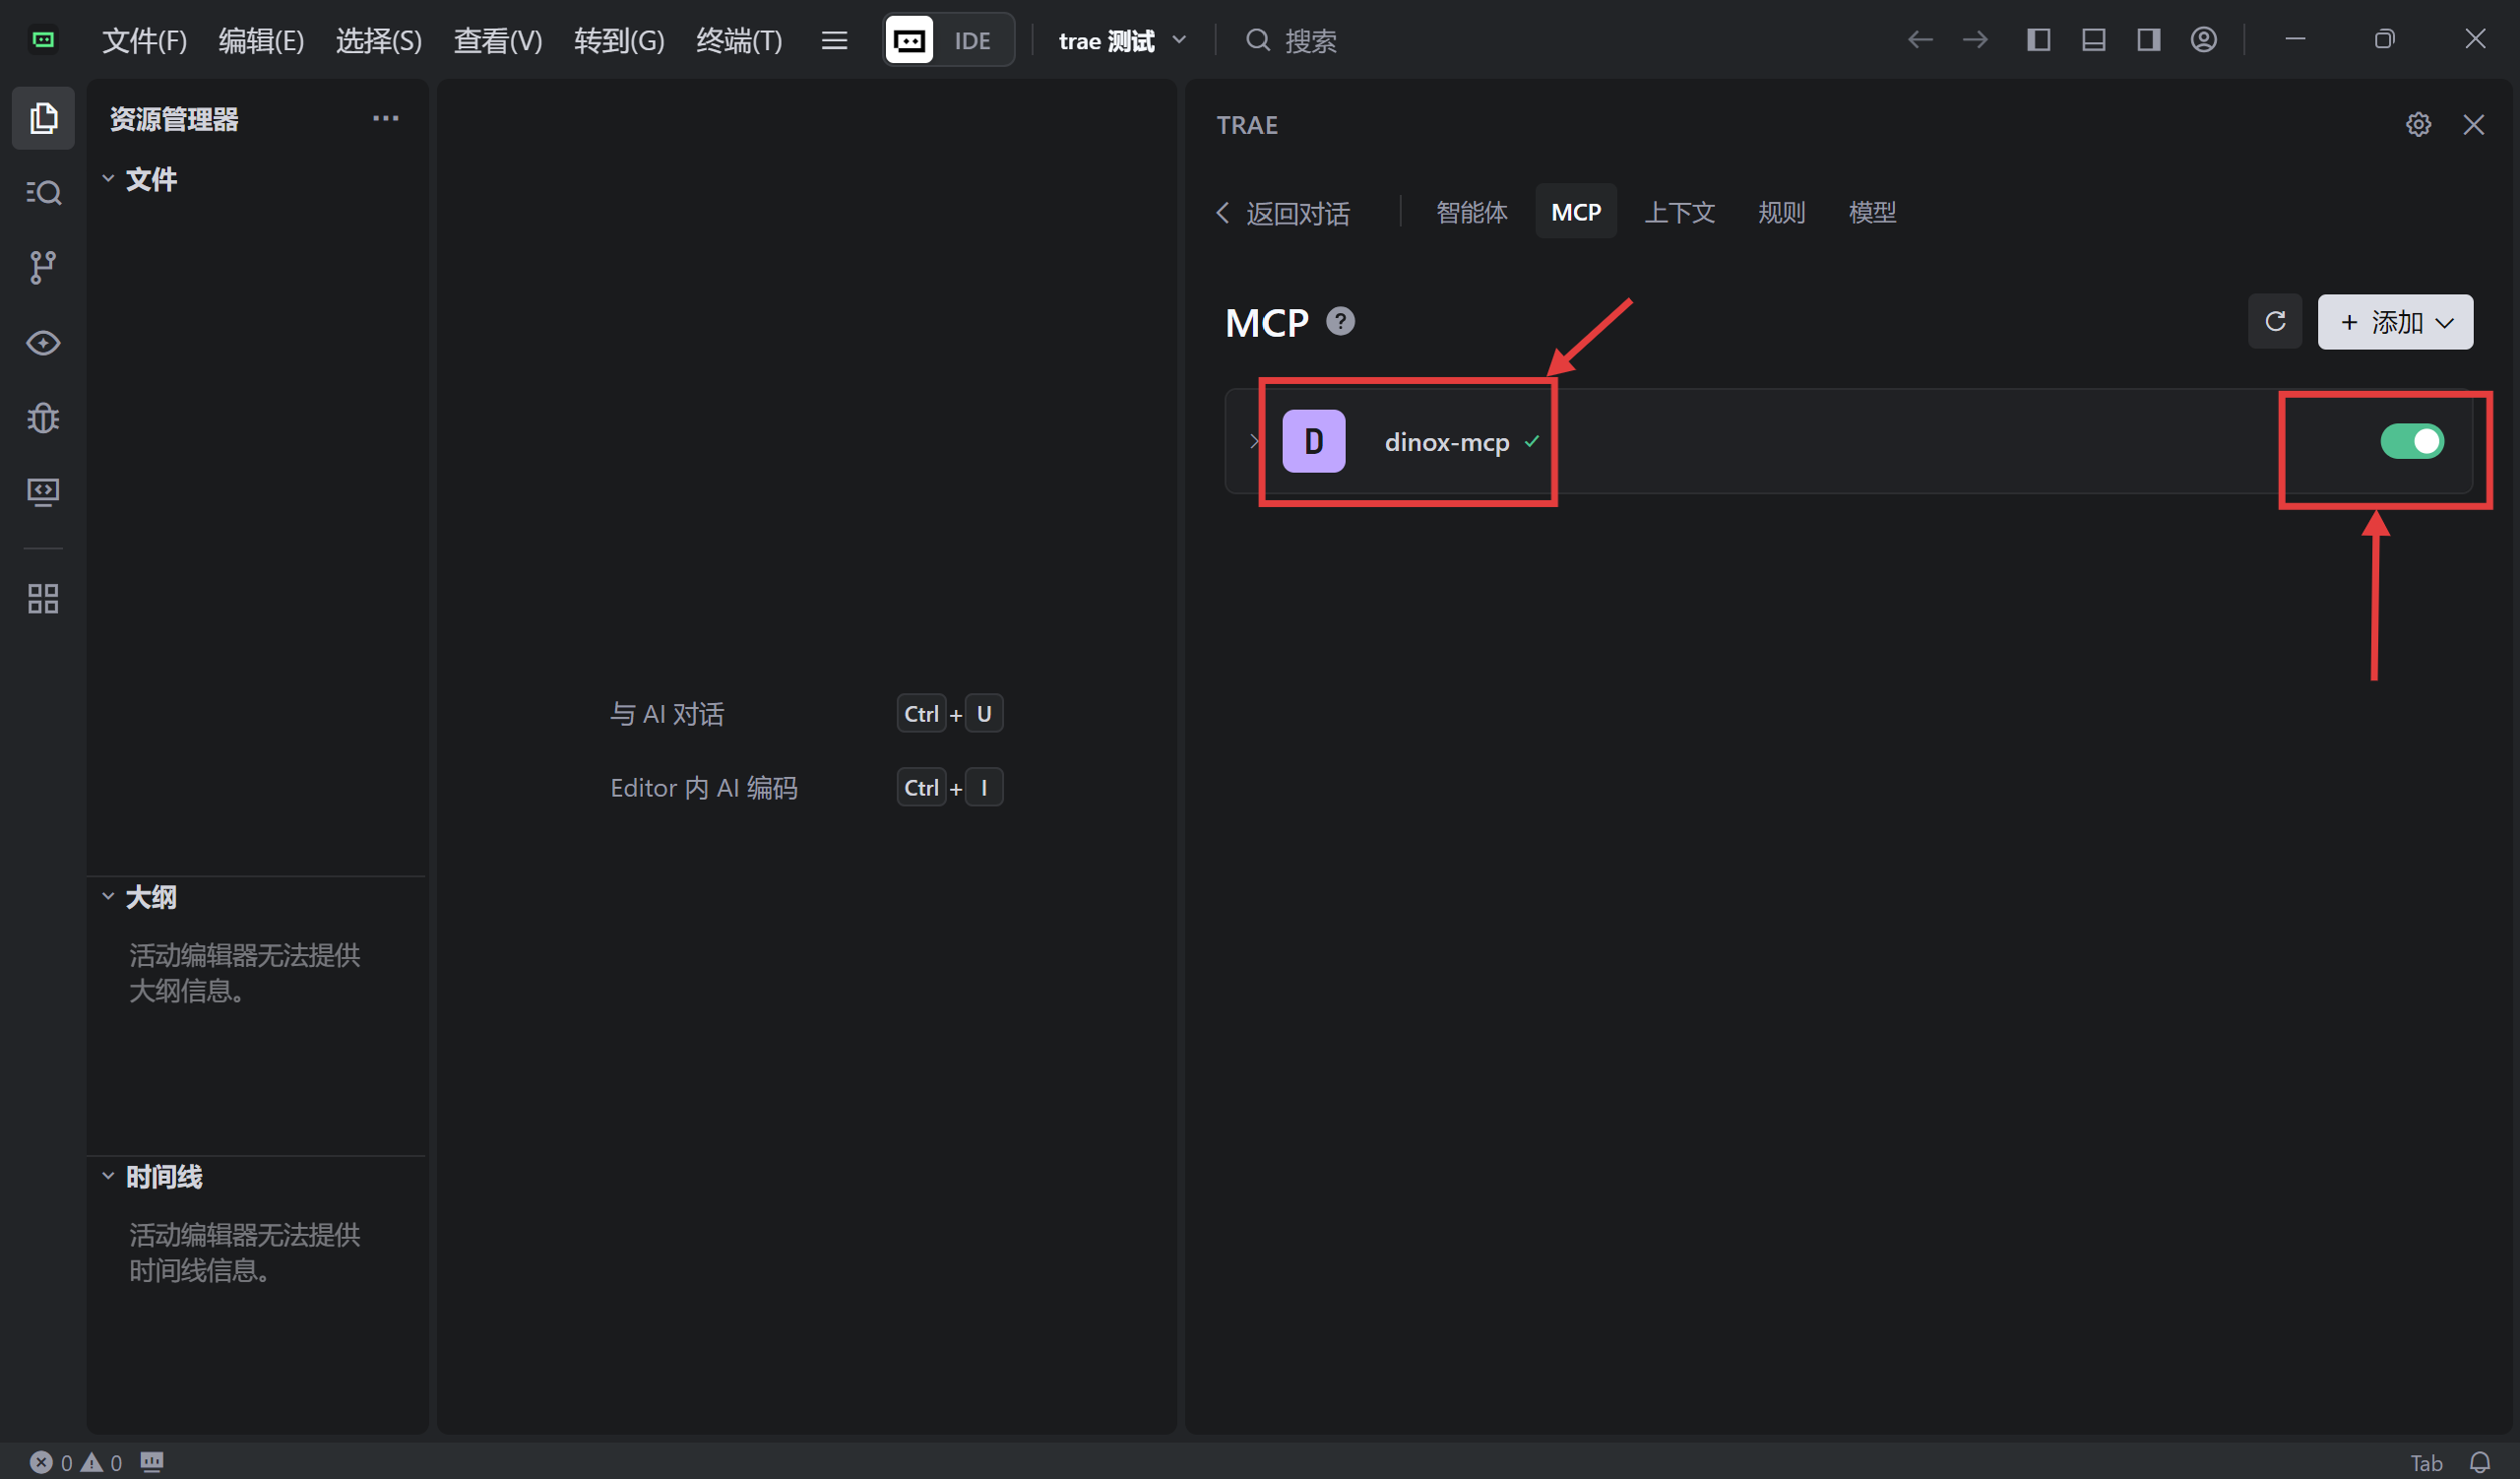This screenshot has width=2520, height=1479.
Task: Click the 与 AI 对话 shortcut hint
Action: click(x=667, y=714)
